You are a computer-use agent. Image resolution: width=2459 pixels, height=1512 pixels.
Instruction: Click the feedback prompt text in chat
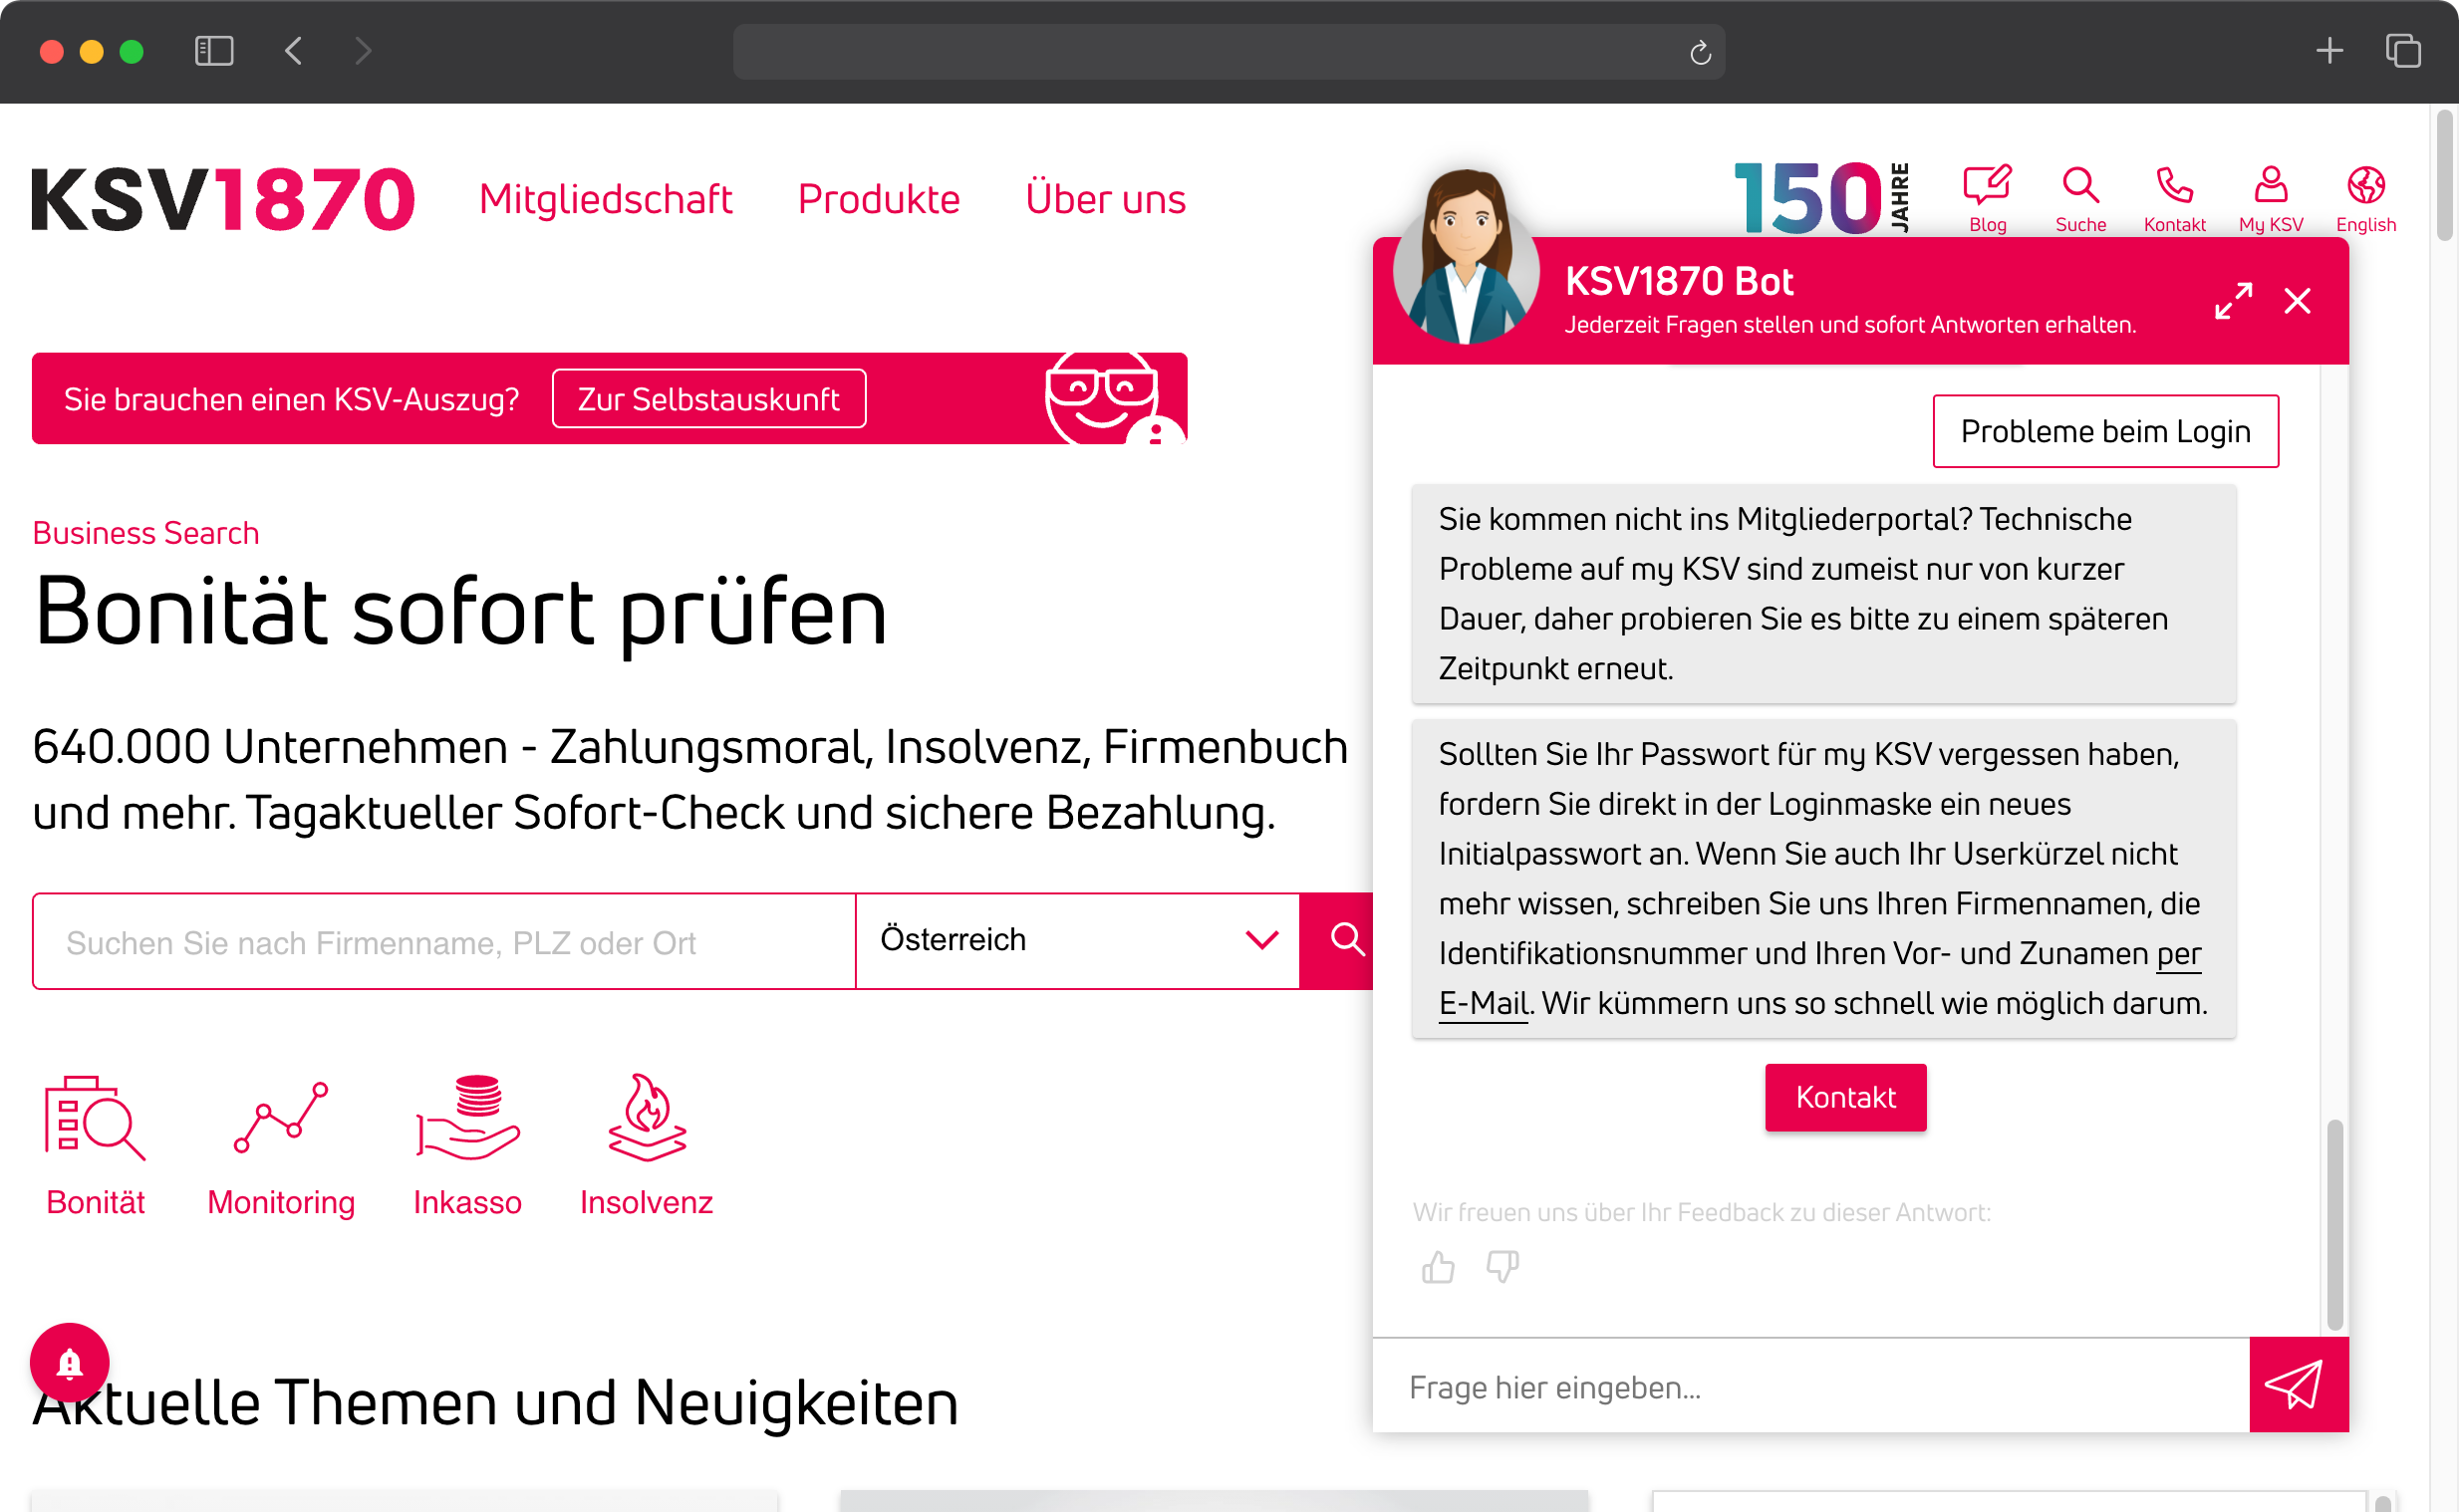point(1700,1212)
